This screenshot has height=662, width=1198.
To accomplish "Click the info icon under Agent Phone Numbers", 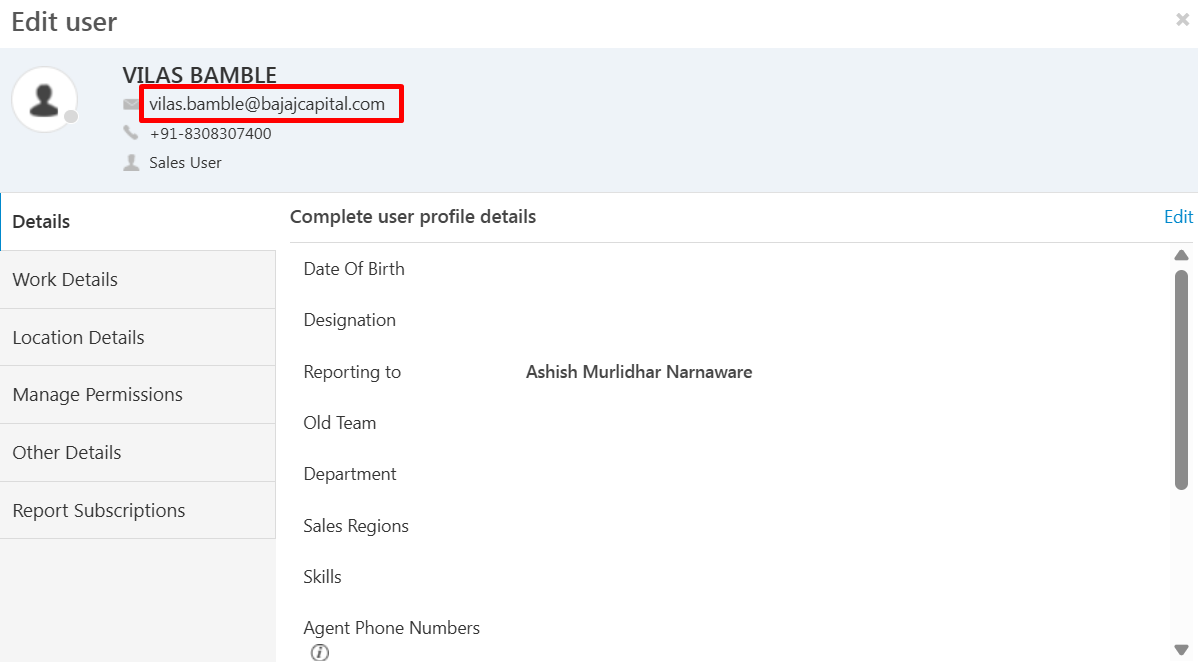I will coord(319,653).
